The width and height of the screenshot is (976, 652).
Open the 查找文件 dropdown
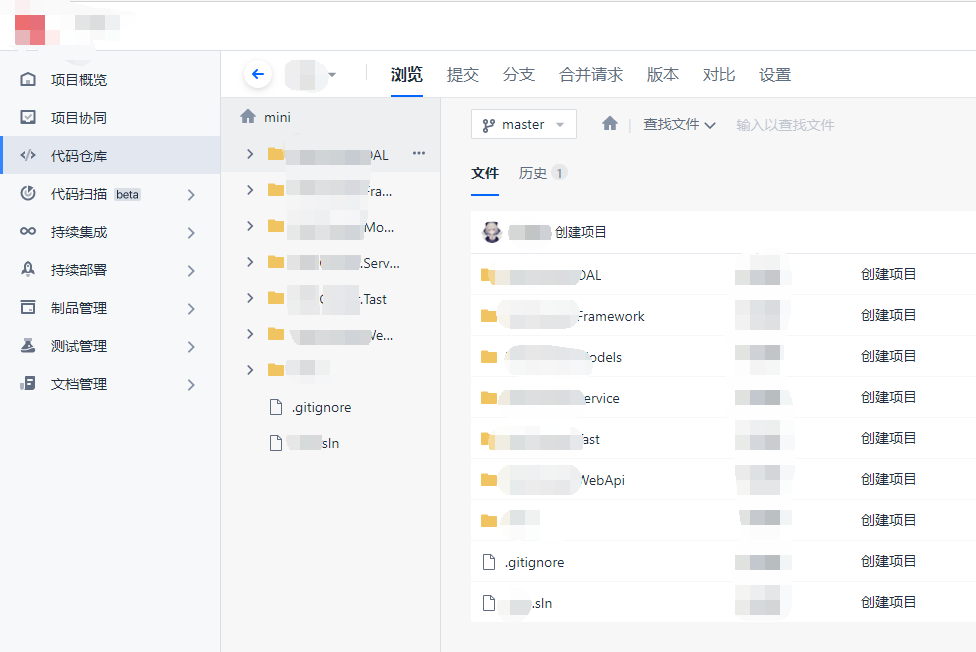coord(679,125)
